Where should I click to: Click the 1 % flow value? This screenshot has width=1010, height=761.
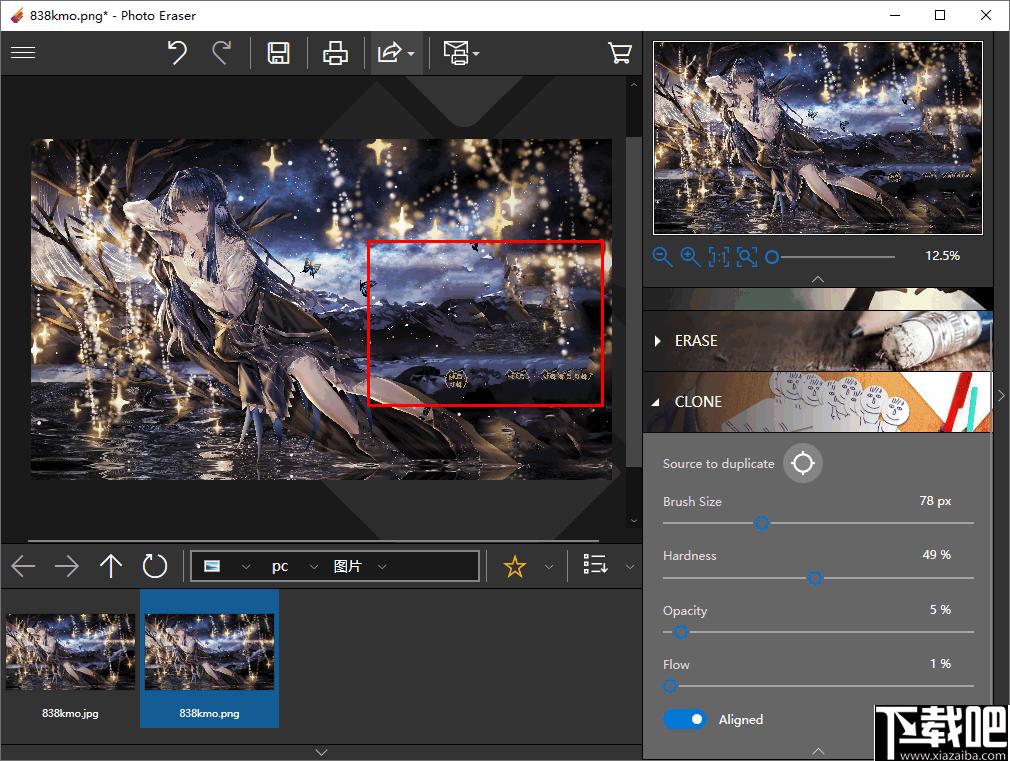coord(940,664)
